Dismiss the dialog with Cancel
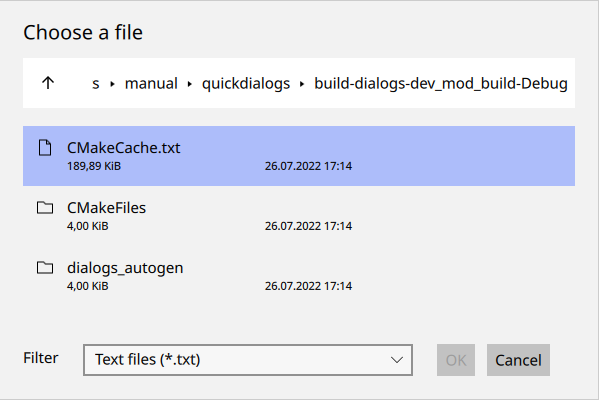This screenshot has height=401, width=599. (518, 360)
